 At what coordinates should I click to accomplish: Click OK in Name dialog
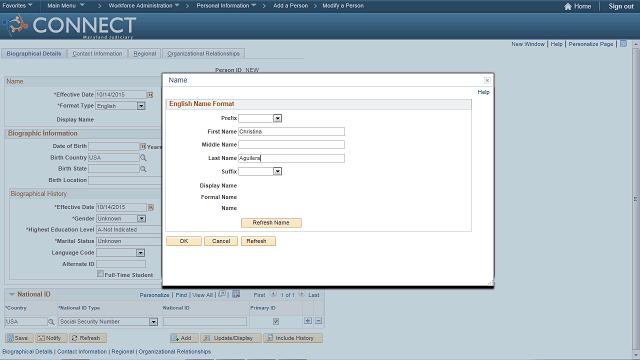184,241
